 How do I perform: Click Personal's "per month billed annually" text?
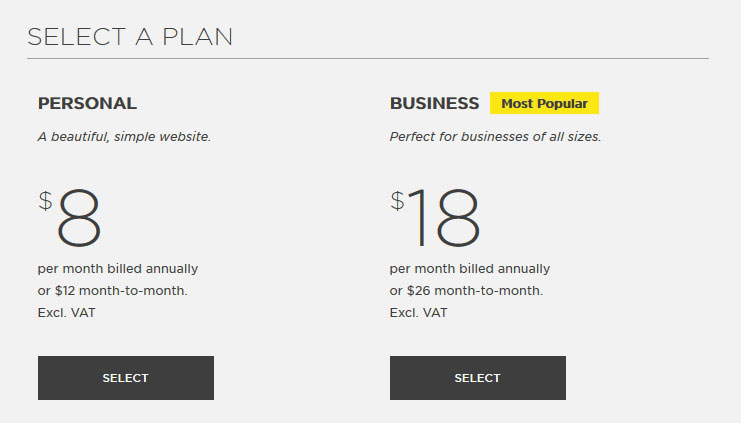(118, 269)
